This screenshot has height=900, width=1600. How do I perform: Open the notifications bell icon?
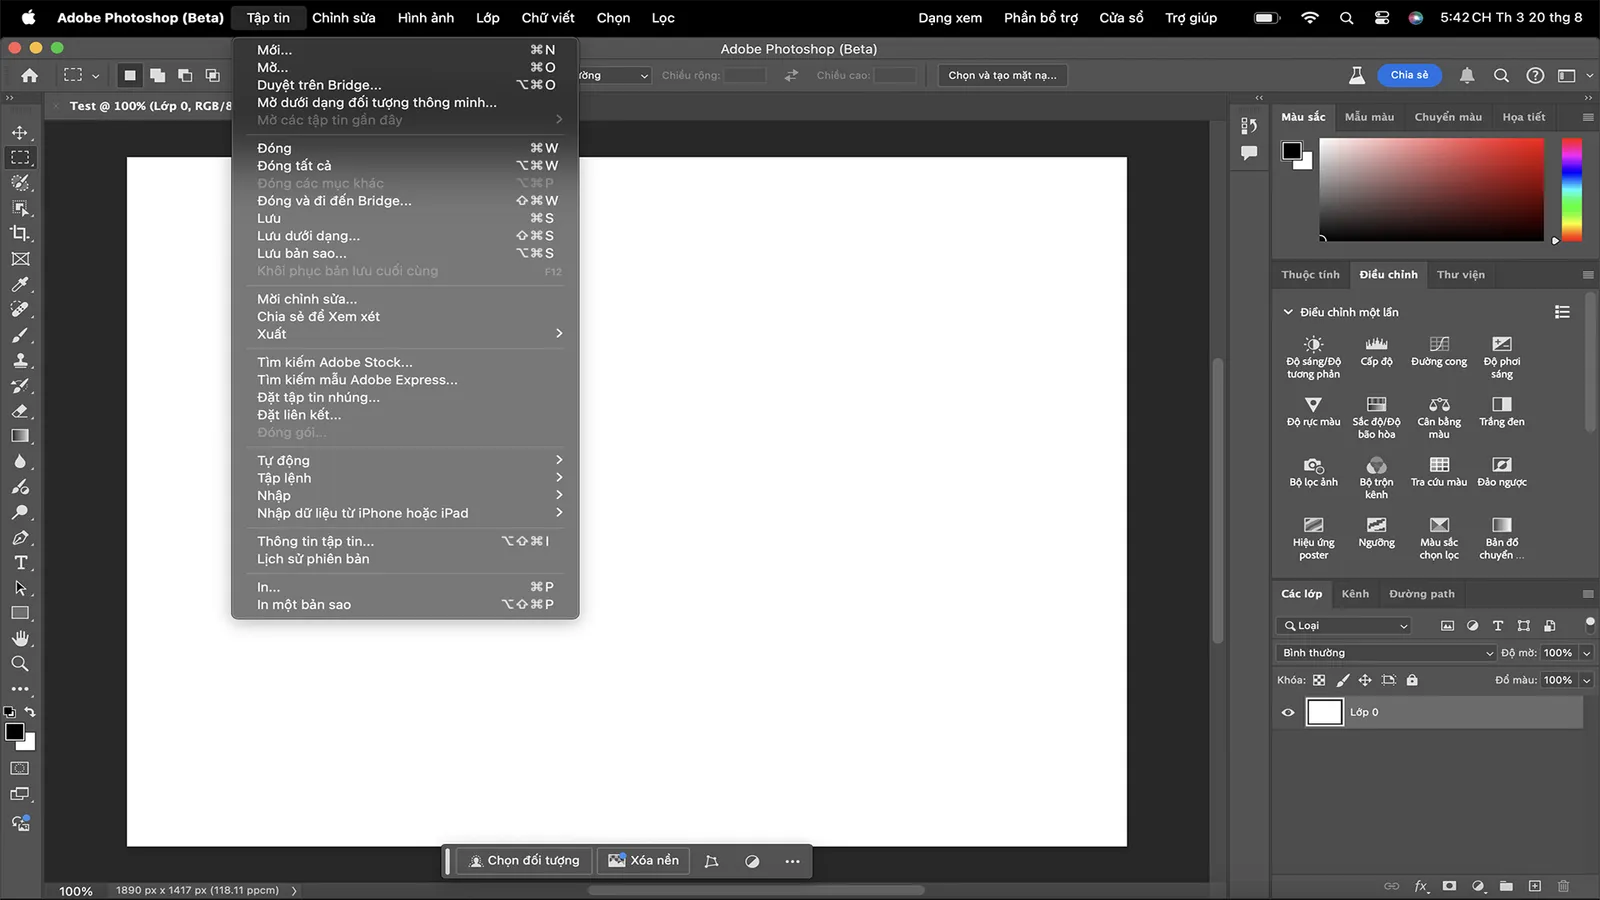[1467, 75]
